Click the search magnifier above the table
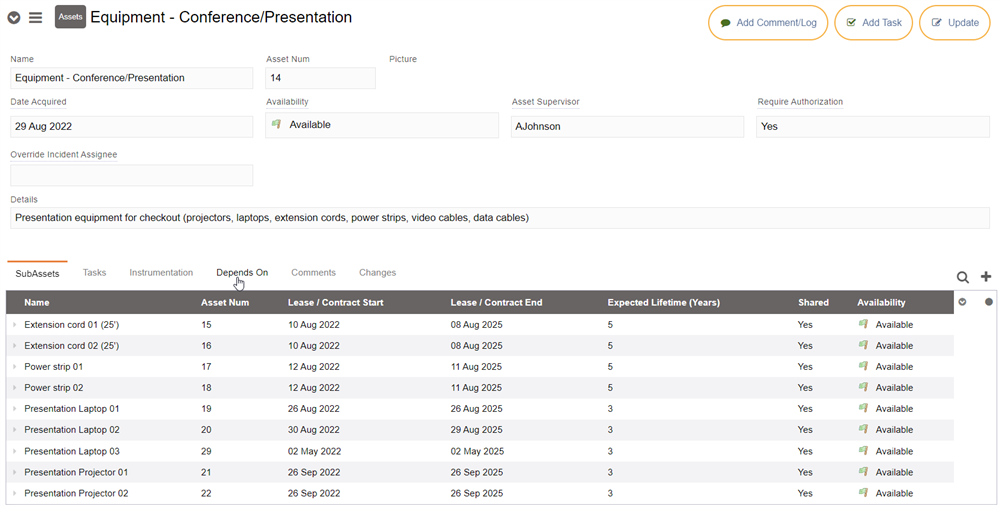This screenshot has width=1000, height=507. point(962,277)
